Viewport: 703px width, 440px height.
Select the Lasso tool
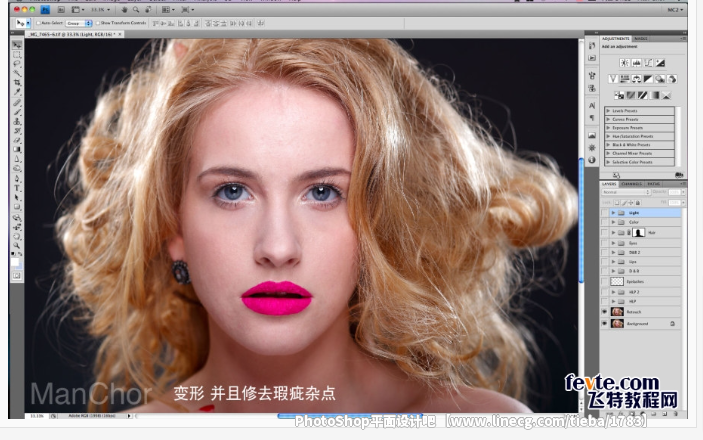point(17,64)
